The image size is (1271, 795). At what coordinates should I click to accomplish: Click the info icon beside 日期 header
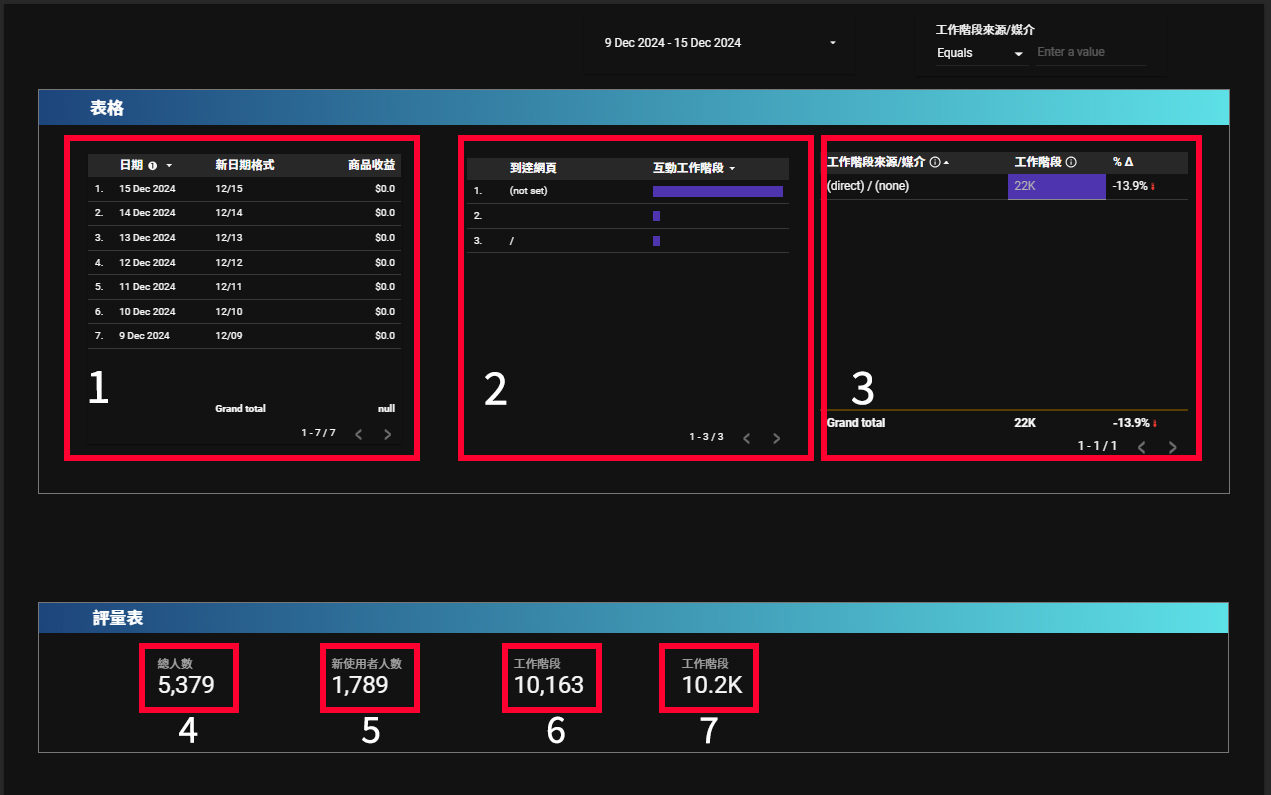(x=153, y=165)
